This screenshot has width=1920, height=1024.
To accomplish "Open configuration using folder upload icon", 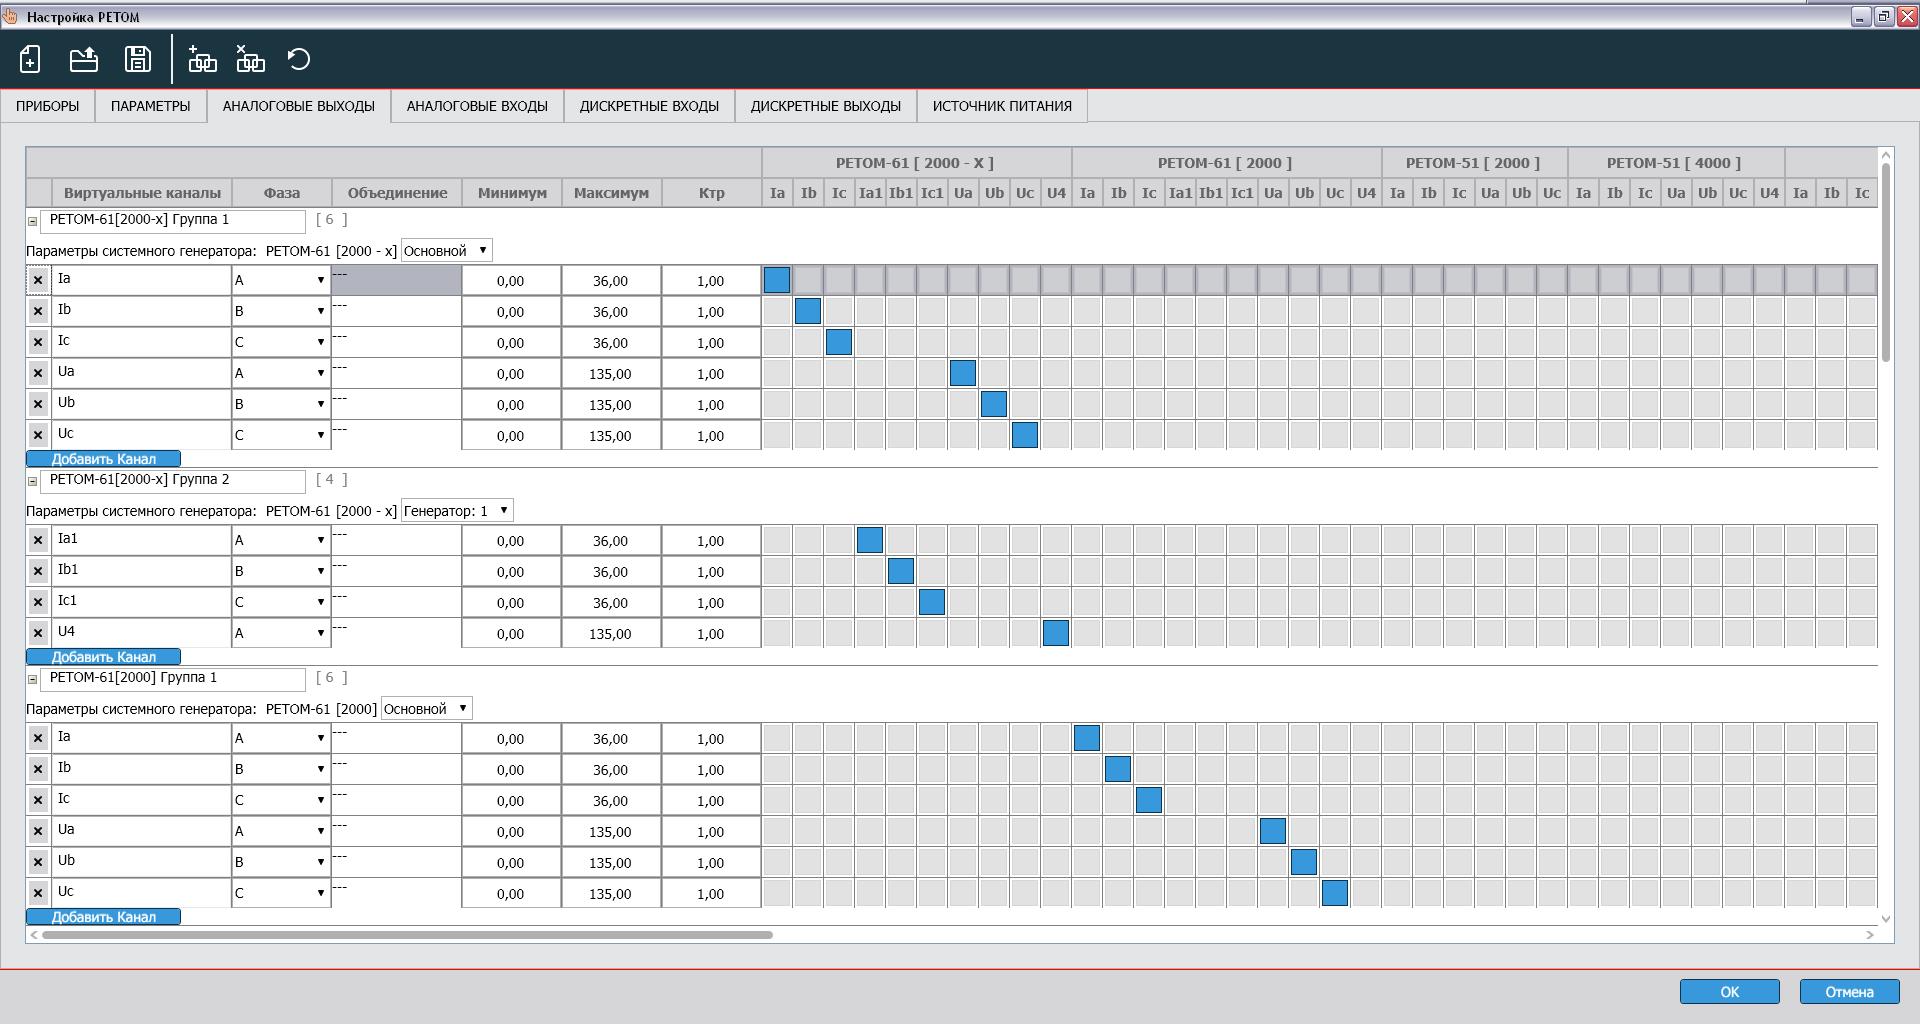I will click(84, 60).
